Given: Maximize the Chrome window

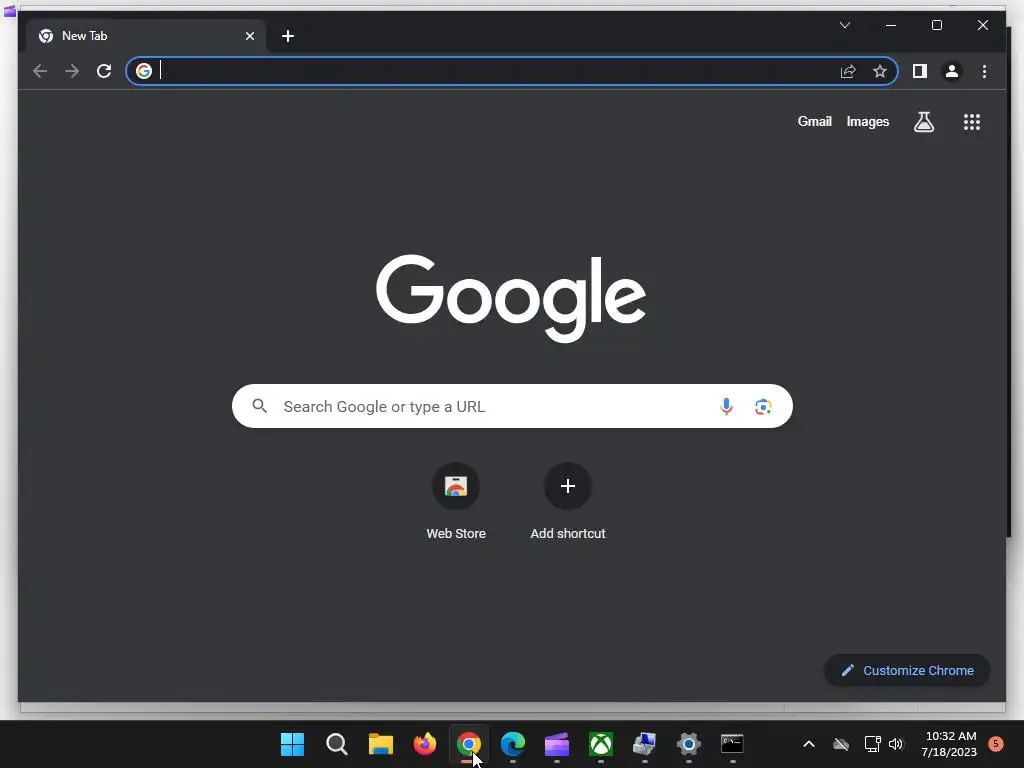Looking at the screenshot, I should (x=936, y=25).
